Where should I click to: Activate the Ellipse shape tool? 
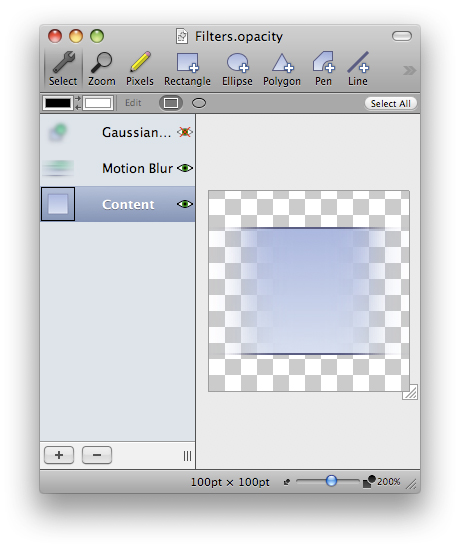click(x=237, y=69)
